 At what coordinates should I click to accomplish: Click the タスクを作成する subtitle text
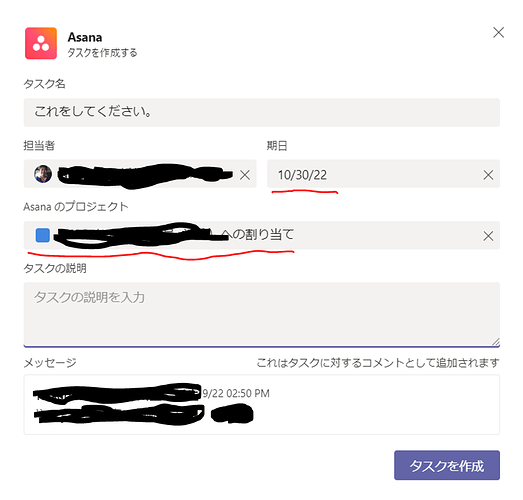[x=102, y=53]
